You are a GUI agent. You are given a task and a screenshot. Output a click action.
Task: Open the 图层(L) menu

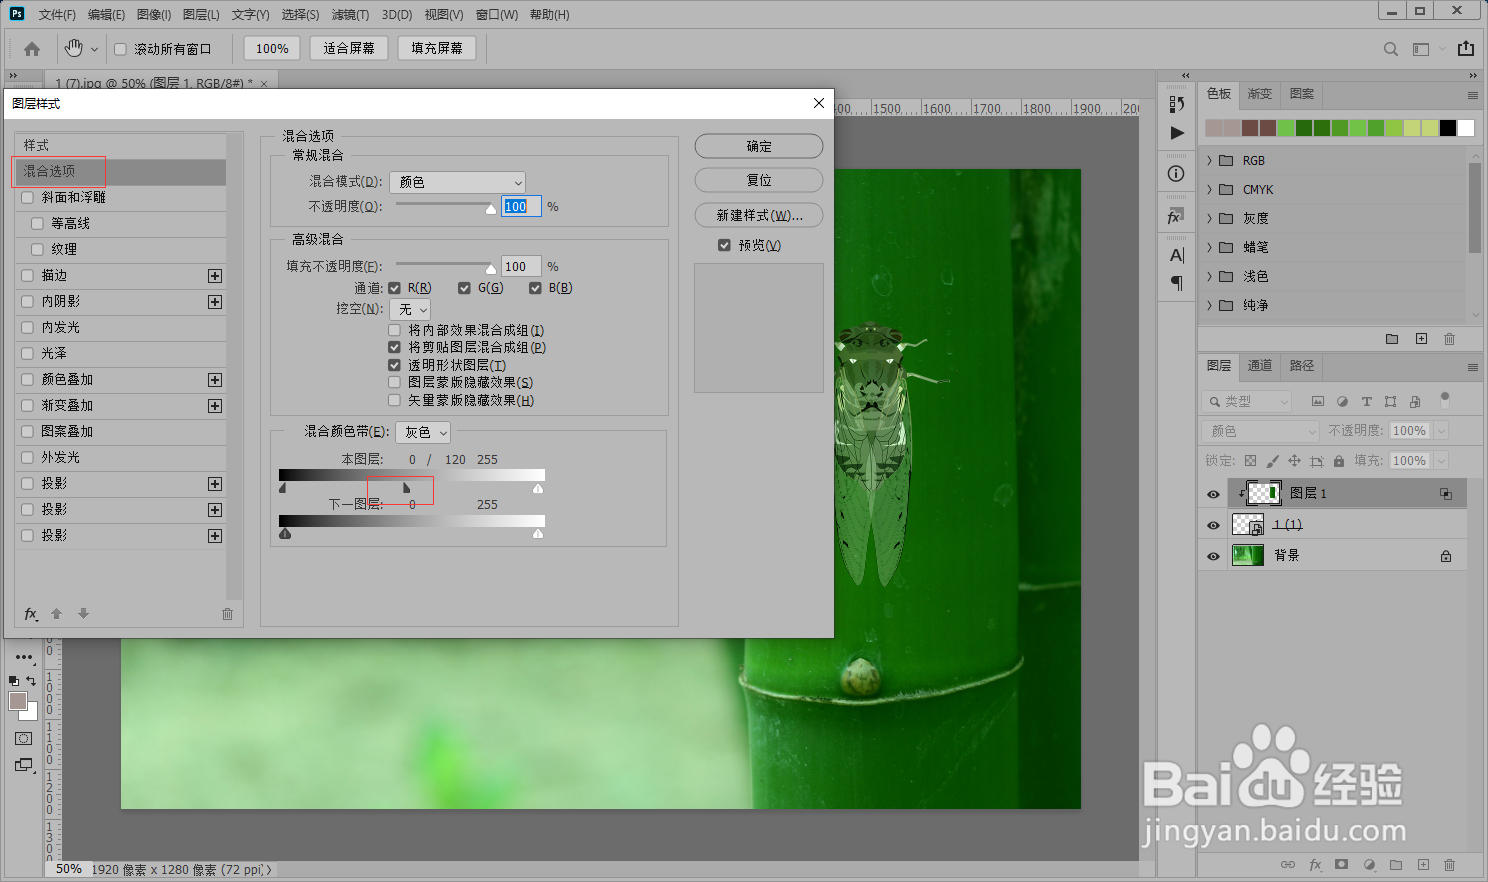pos(201,14)
